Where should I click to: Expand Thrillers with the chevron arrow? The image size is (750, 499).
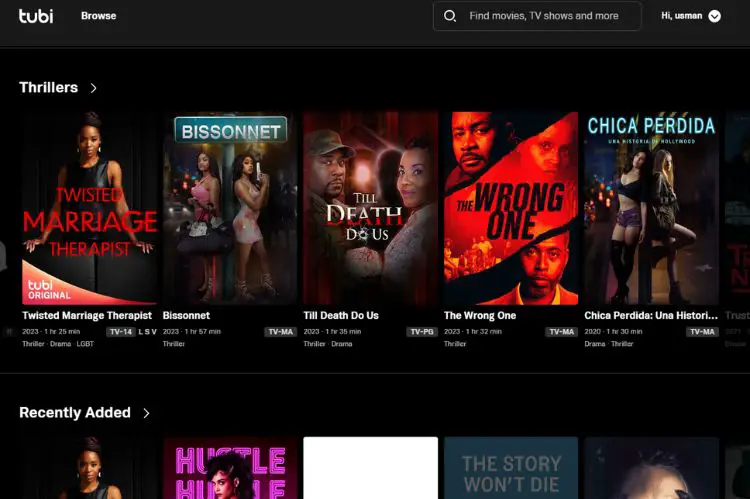coord(94,88)
